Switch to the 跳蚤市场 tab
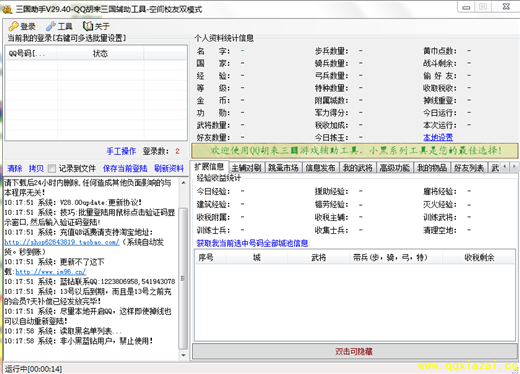 coord(283,168)
